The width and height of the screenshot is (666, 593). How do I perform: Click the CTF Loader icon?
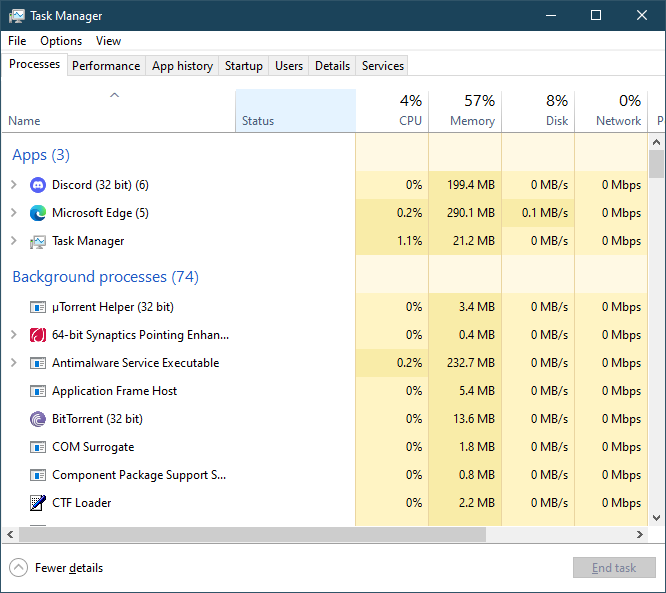point(38,503)
